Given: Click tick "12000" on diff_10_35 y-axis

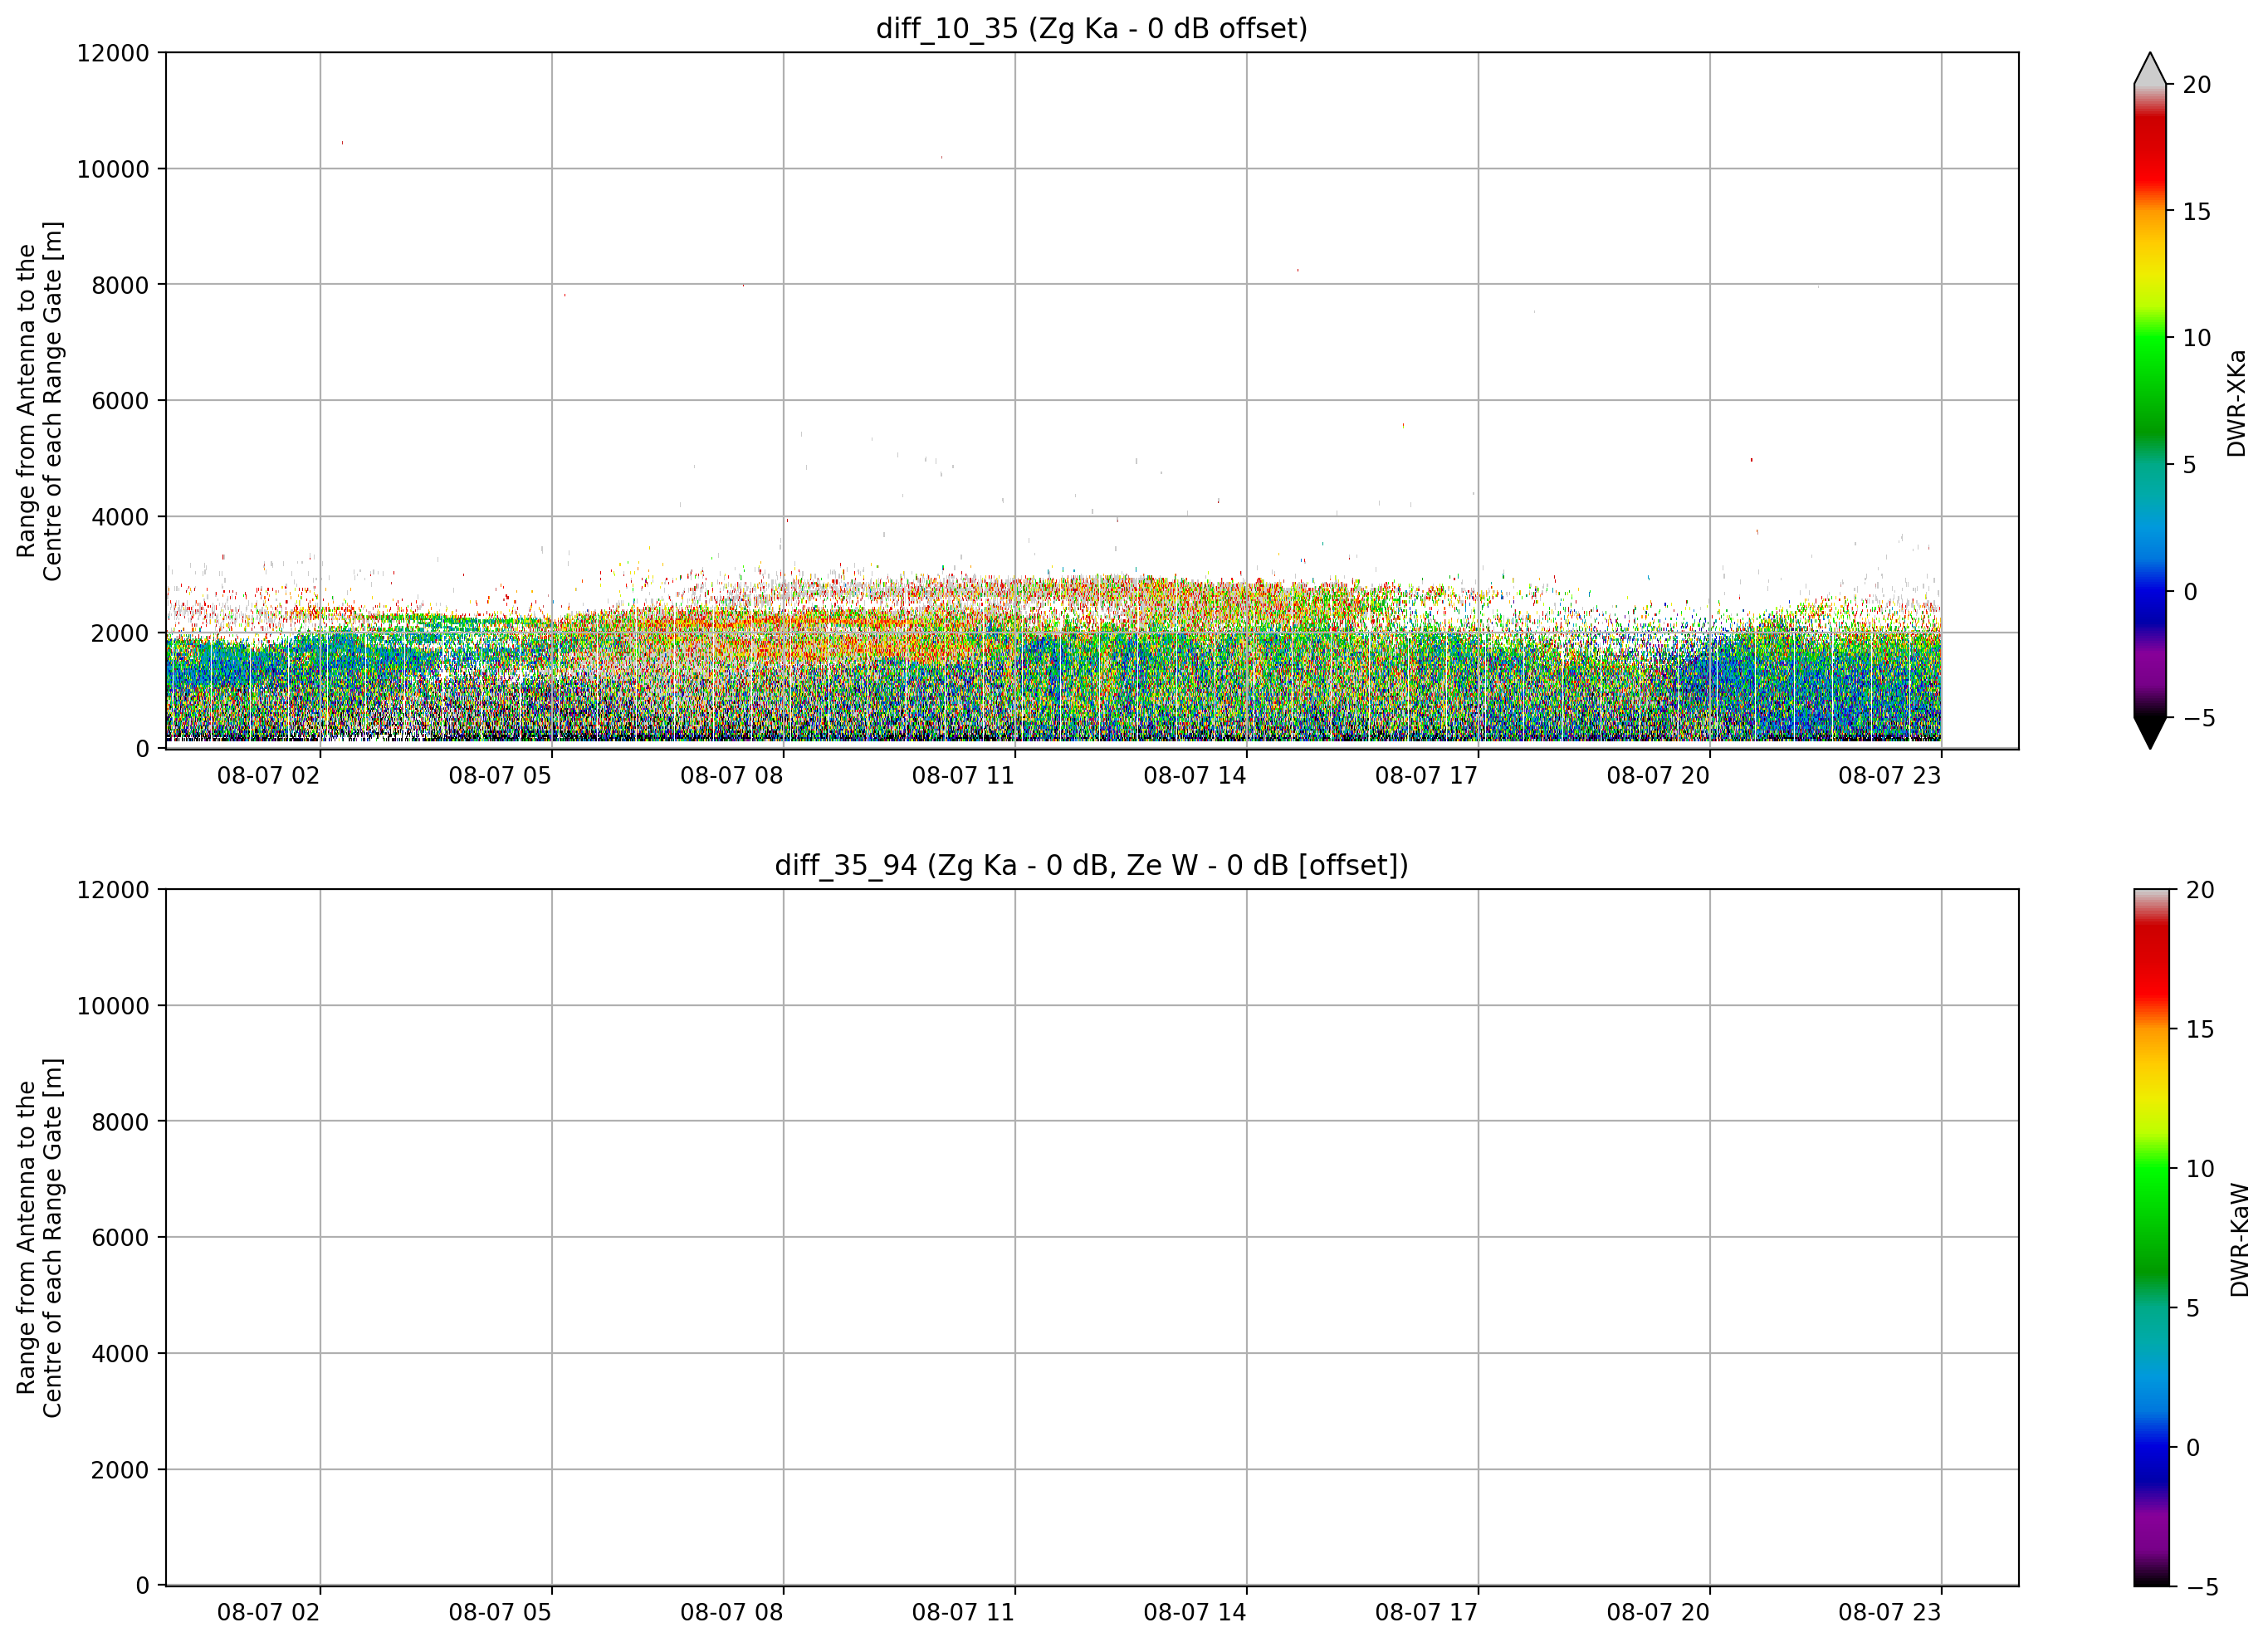Looking at the screenshot, I should [x=113, y=53].
